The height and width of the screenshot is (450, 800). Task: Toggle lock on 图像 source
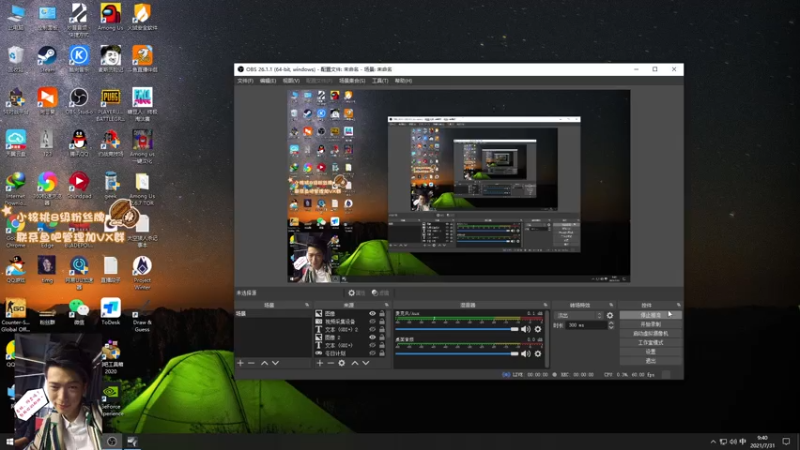pyautogui.click(x=382, y=313)
